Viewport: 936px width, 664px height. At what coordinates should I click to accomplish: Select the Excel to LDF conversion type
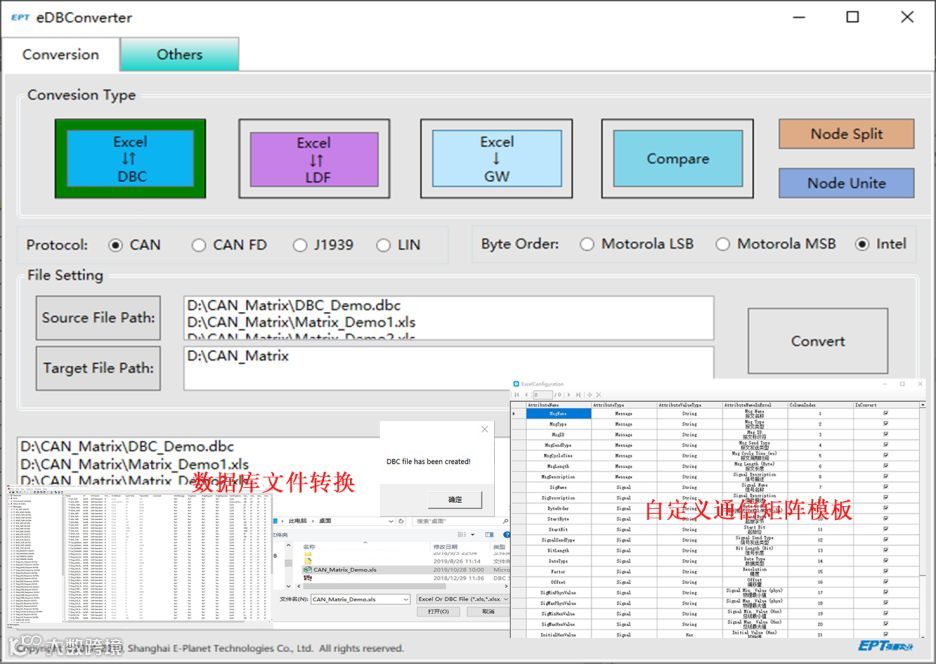point(314,159)
